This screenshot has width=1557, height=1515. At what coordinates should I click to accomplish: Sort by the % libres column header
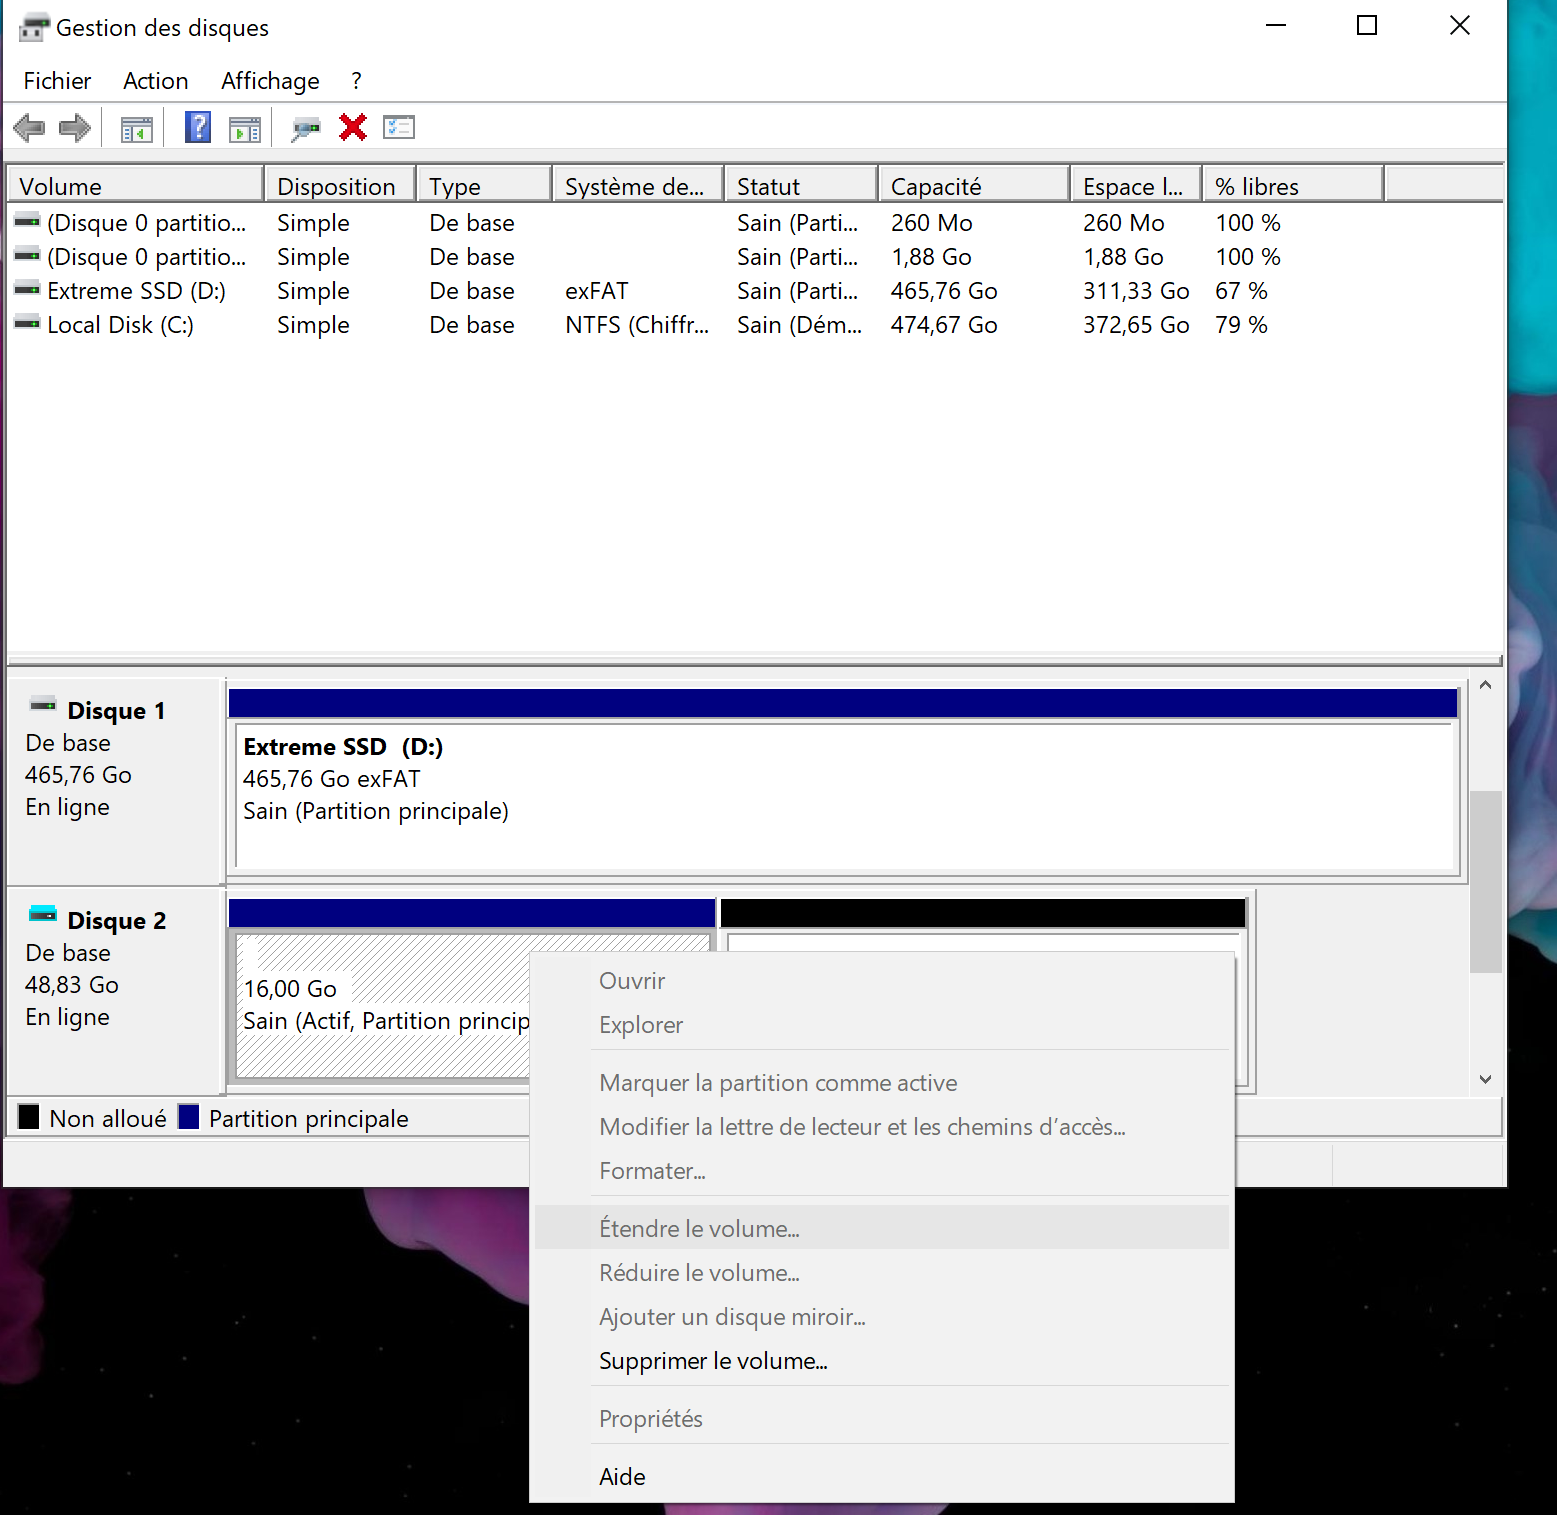pyautogui.click(x=1293, y=186)
